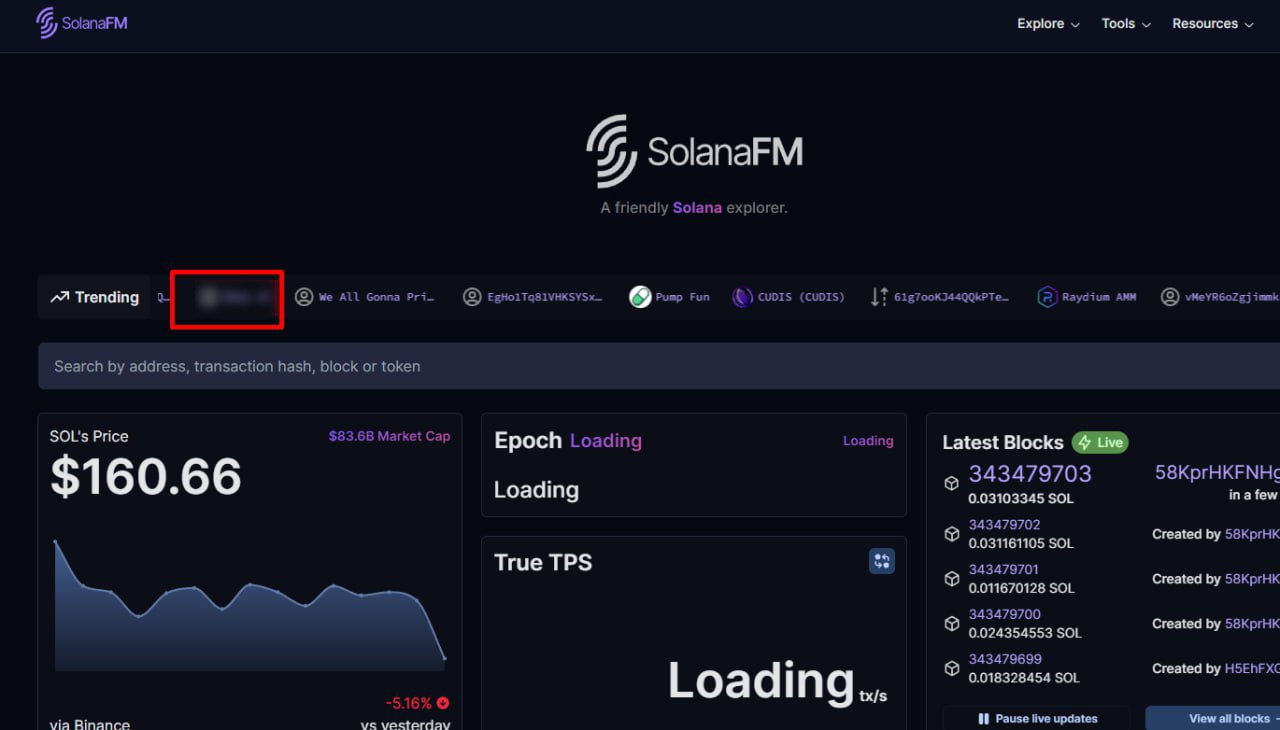The width and height of the screenshot is (1280, 730).
Task: Click the 0.031161105 SOL reward value
Action: [1021, 543]
